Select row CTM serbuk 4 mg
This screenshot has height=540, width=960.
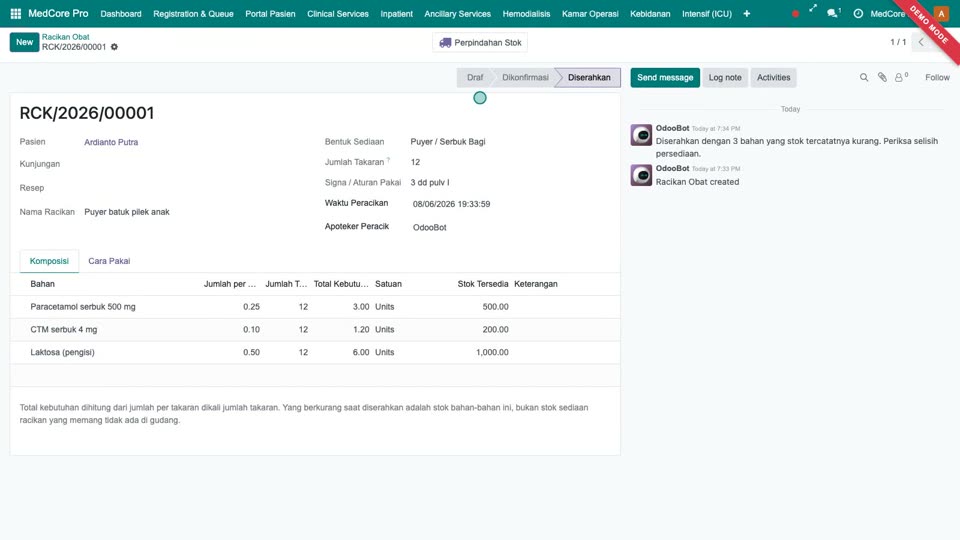point(315,329)
